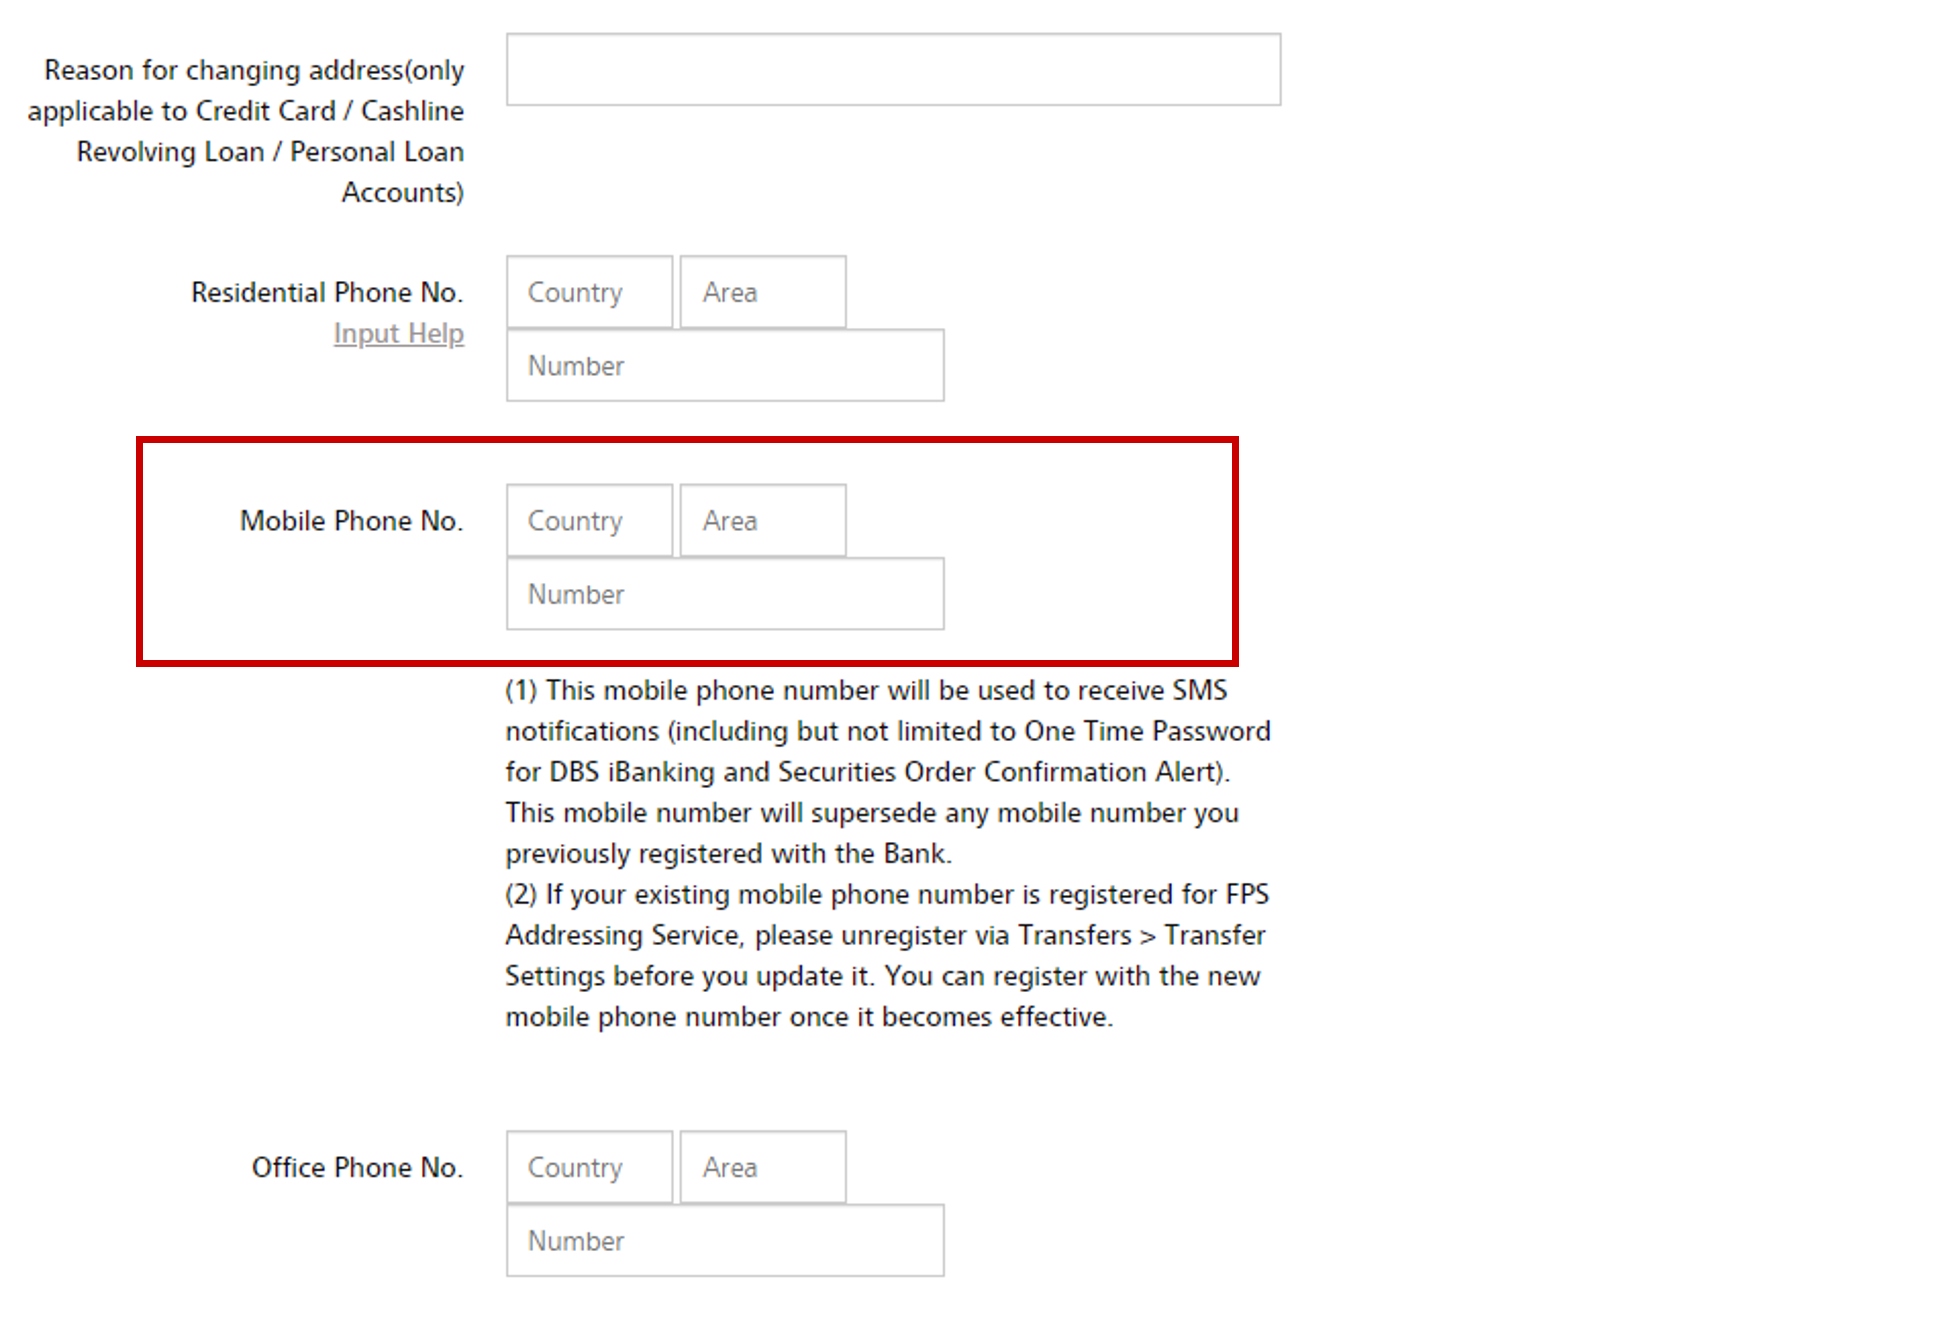
Task: Select the Office Phone Number field
Action: coord(724,1241)
